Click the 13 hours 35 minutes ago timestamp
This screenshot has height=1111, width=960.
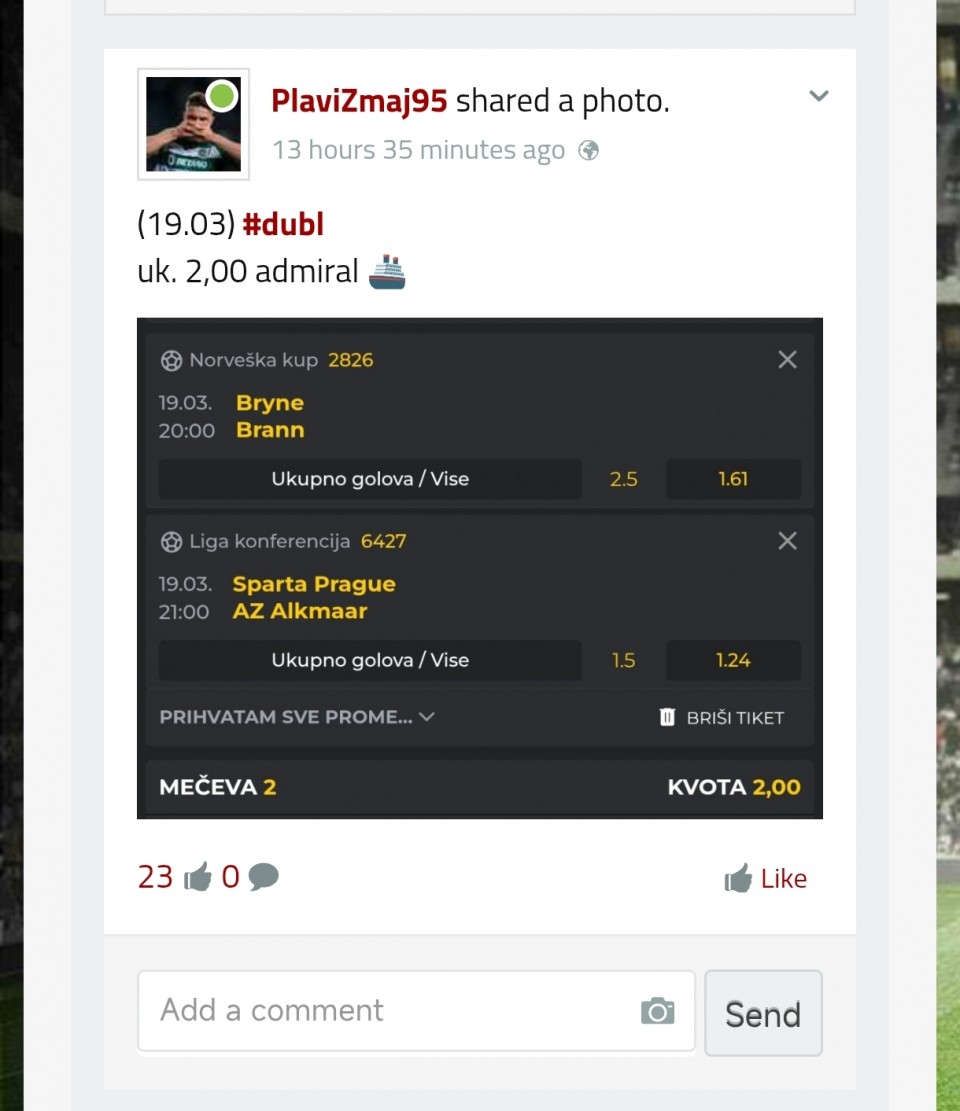pos(418,151)
